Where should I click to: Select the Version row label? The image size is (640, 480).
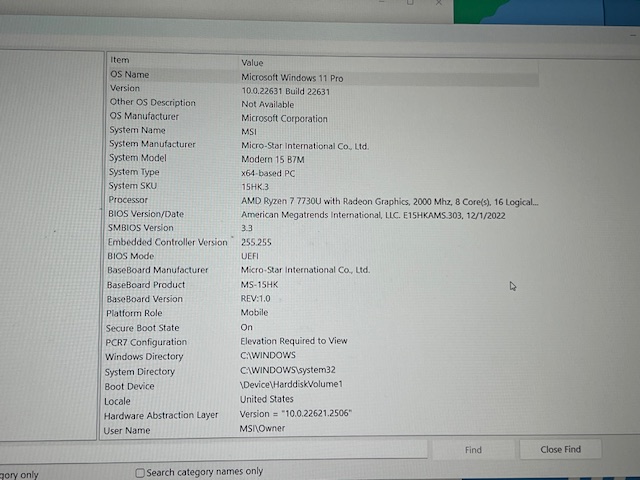[125, 88]
